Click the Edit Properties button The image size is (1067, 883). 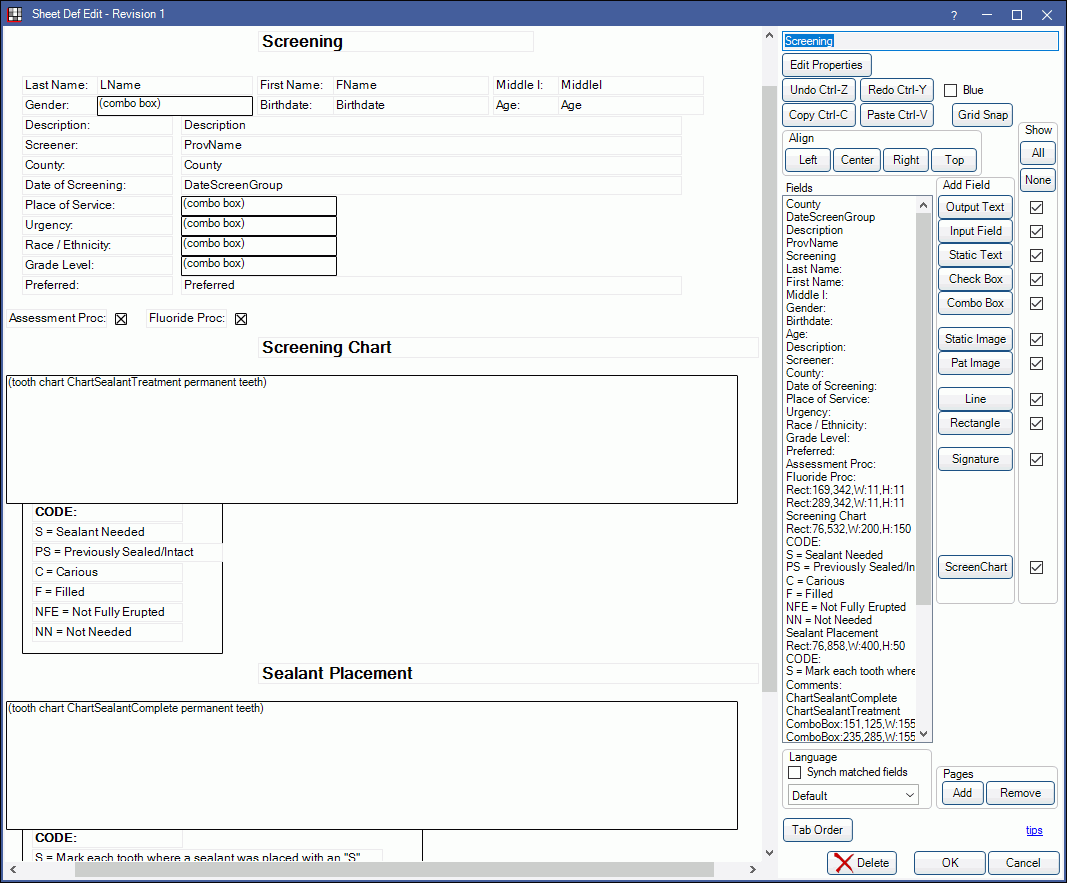(826, 65)
